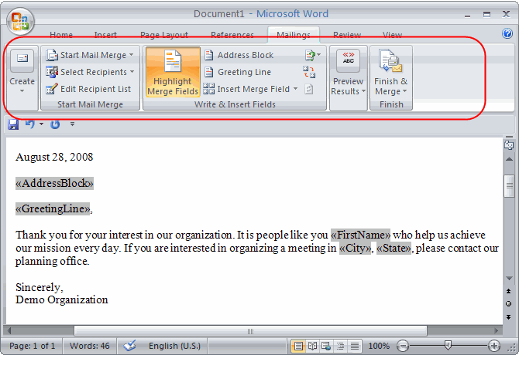This screenshot has width=528, height=374.
Task: Click the Insert Merge Field icon
Action: 209,89
